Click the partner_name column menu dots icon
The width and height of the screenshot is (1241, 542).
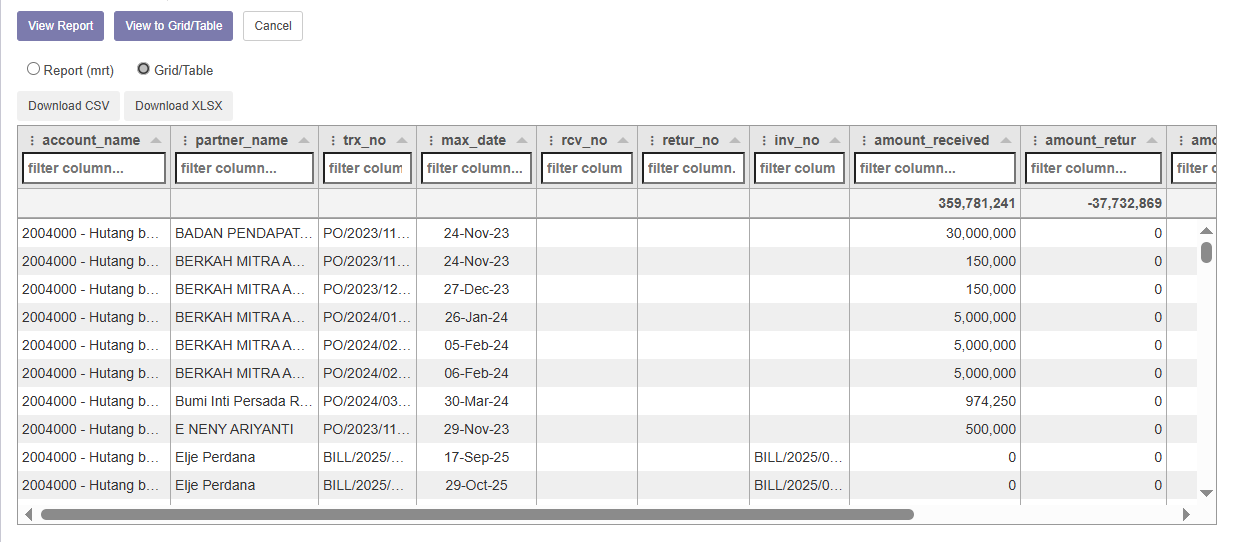click(x=185, y=141)
